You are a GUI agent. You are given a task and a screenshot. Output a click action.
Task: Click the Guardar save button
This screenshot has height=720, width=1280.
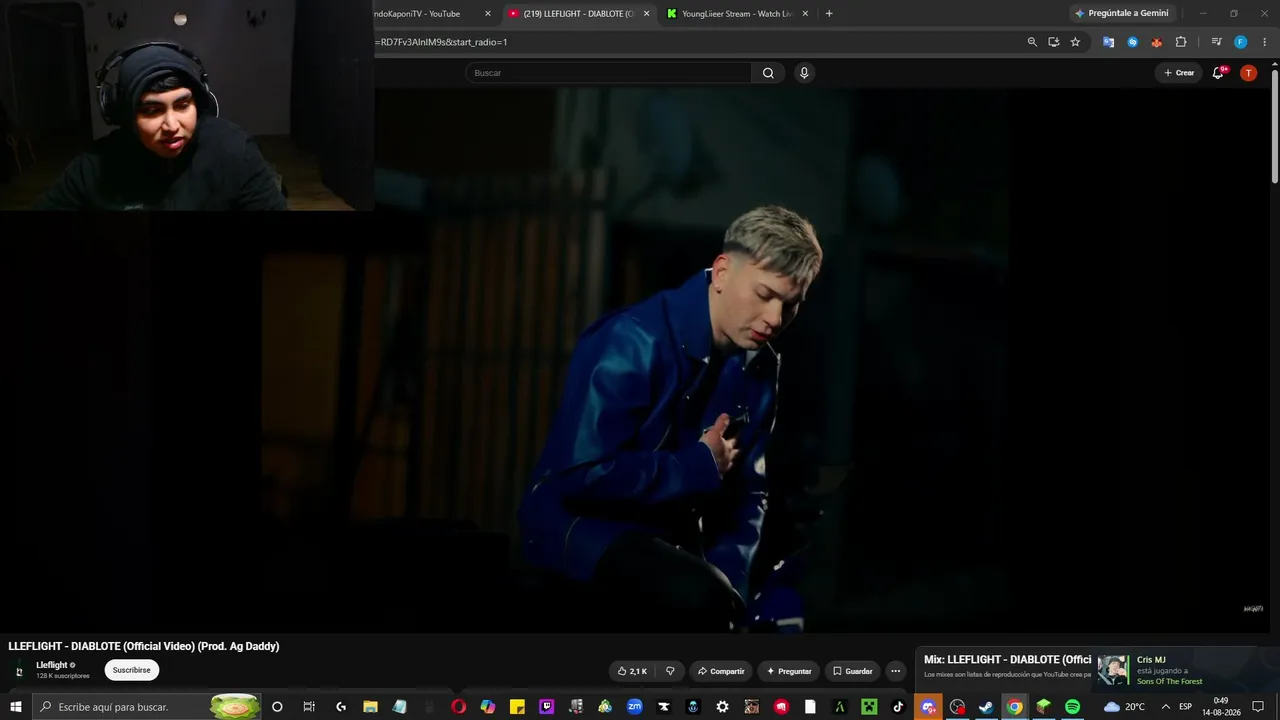(x=852, y=671)
